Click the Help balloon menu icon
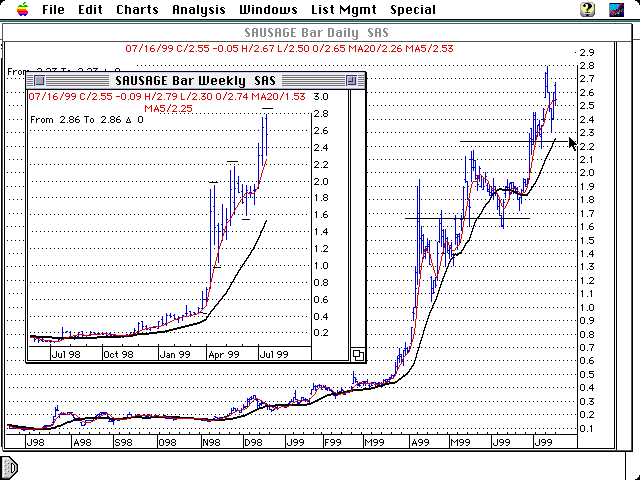 (x=588, y=10)
